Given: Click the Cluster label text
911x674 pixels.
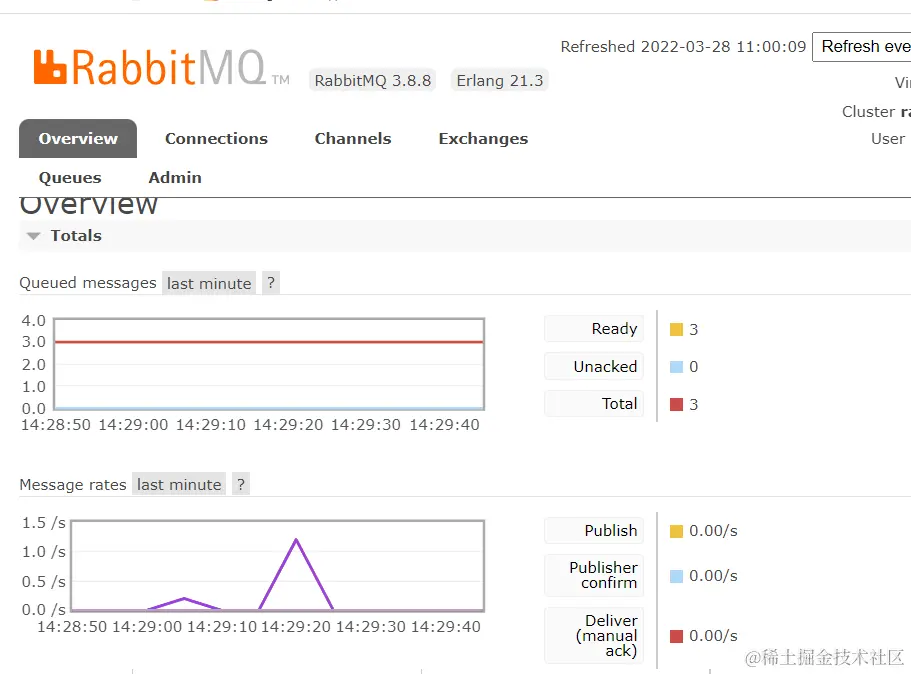Looking at the screenshot, I should coord(869,112).
